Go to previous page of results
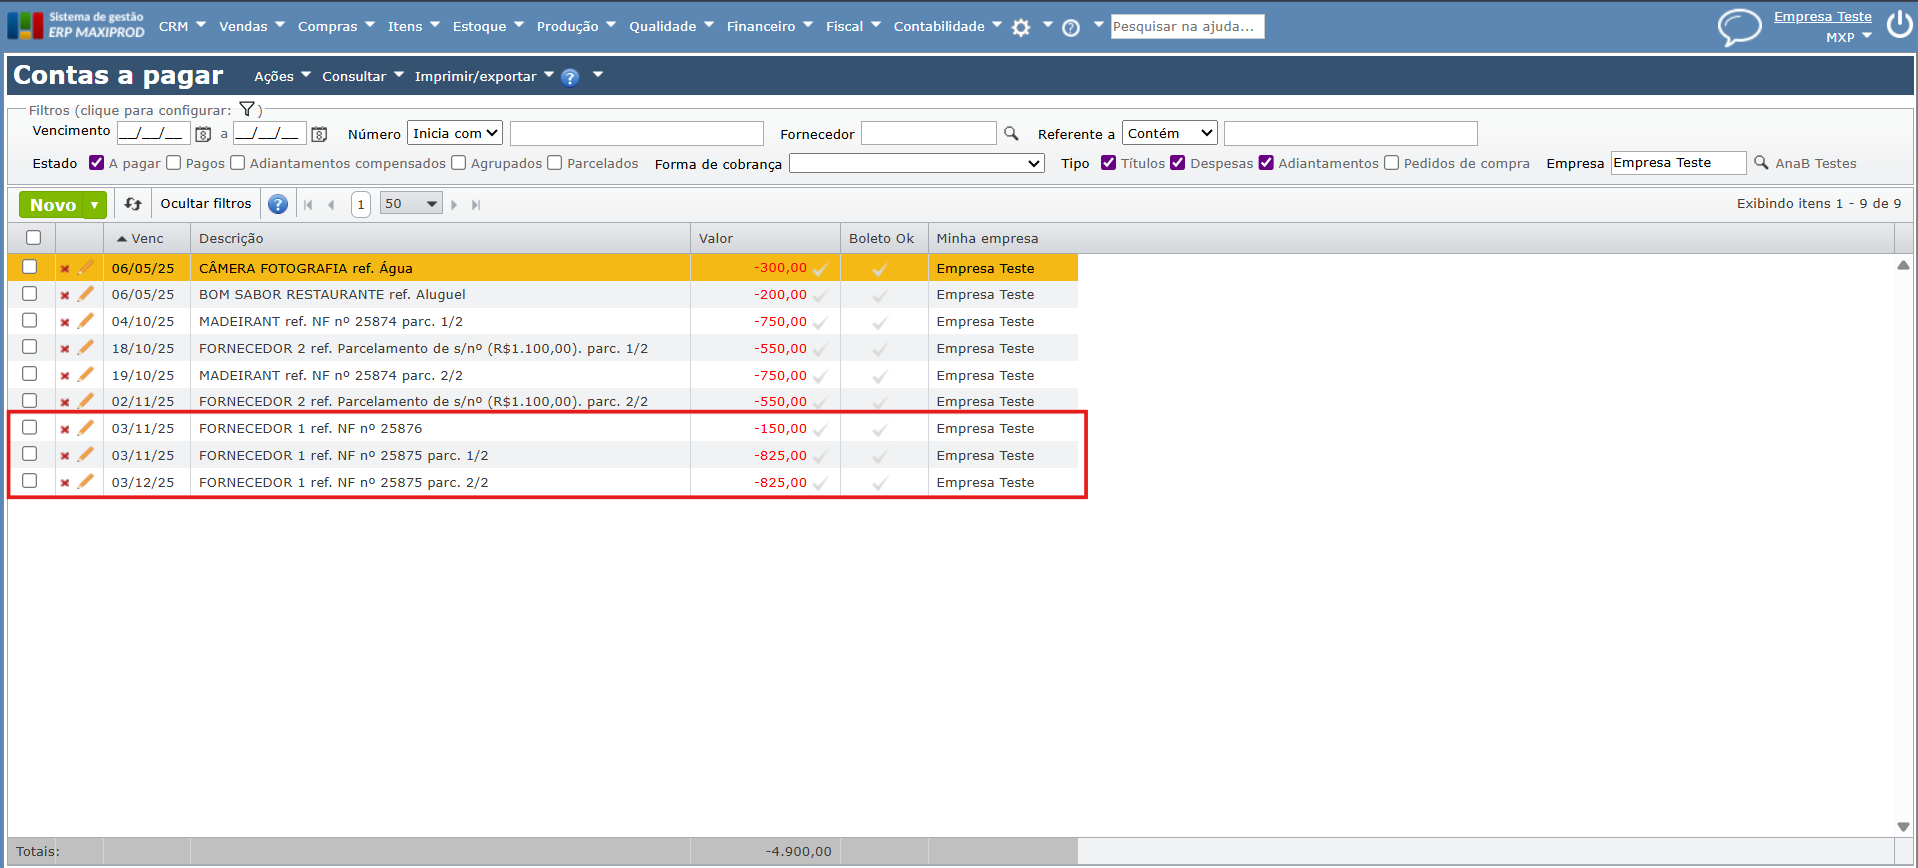This screenshot has width=1918, height=868. [331, 205]
